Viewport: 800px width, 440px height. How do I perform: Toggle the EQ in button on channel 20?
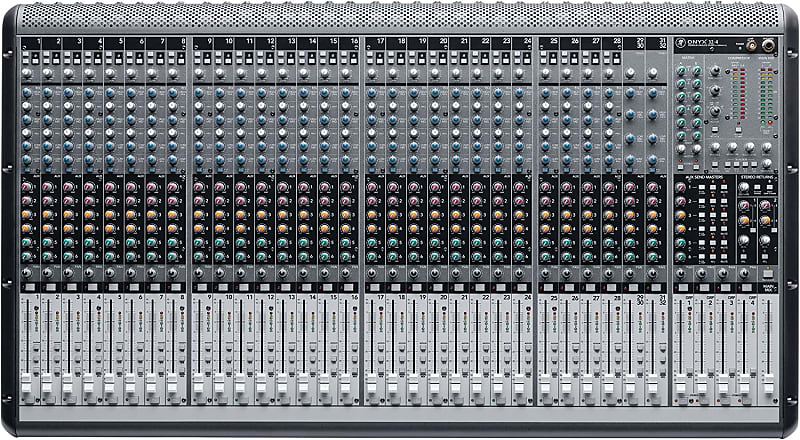coord(435,170)
